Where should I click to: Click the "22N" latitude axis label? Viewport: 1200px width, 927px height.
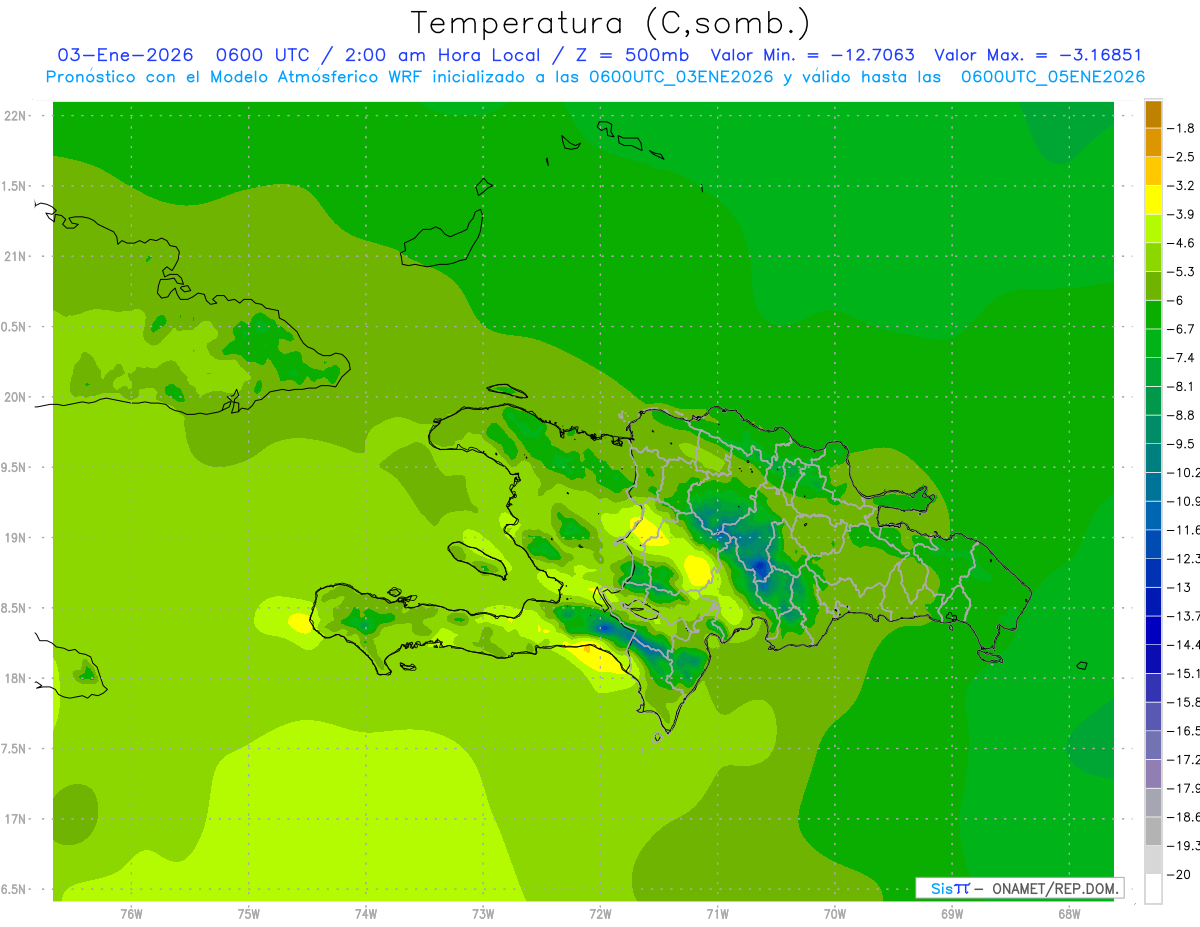[x=15, y=116]
